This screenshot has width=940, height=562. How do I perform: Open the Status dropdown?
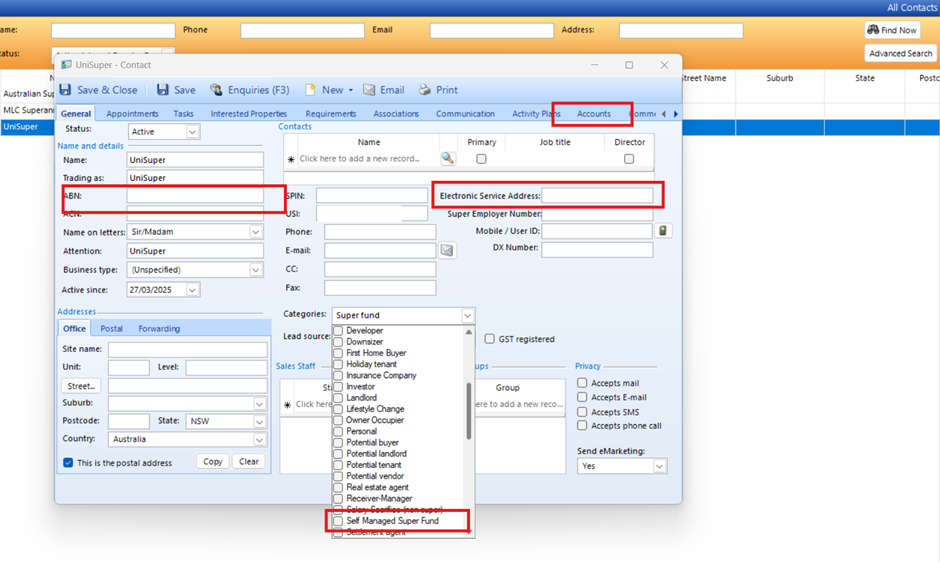coord(192,131)
